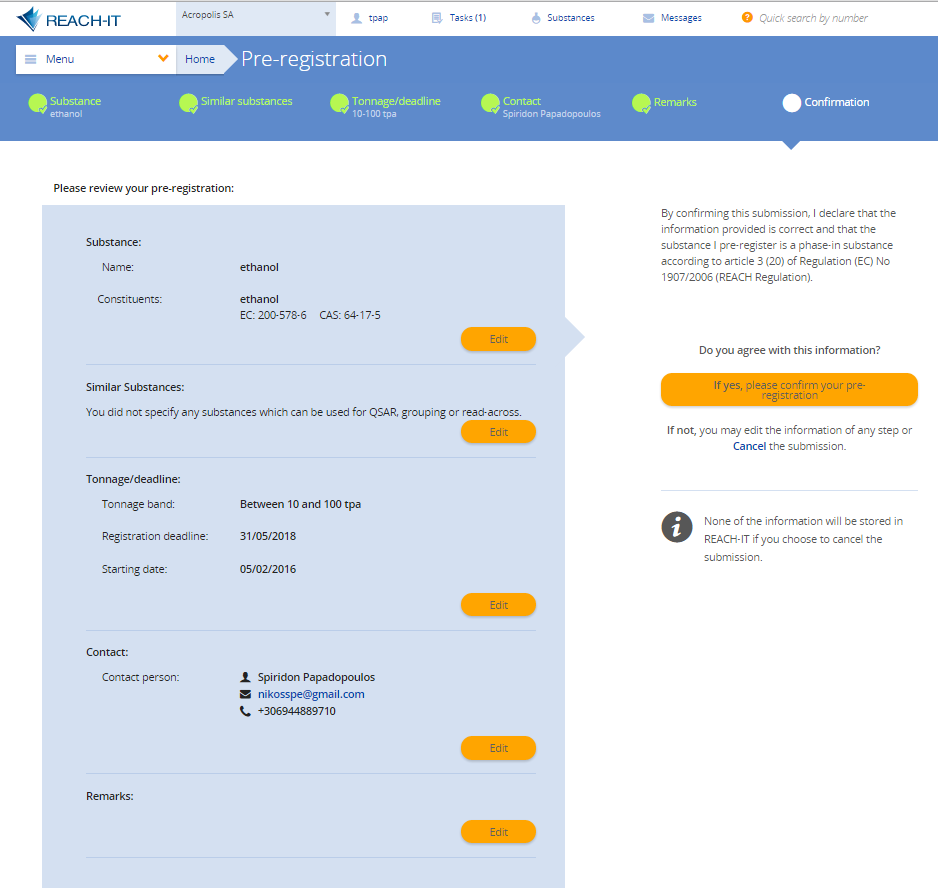Open tpap user menu
938x888 pixels.
pyautogui.click(x=378, y=18)
